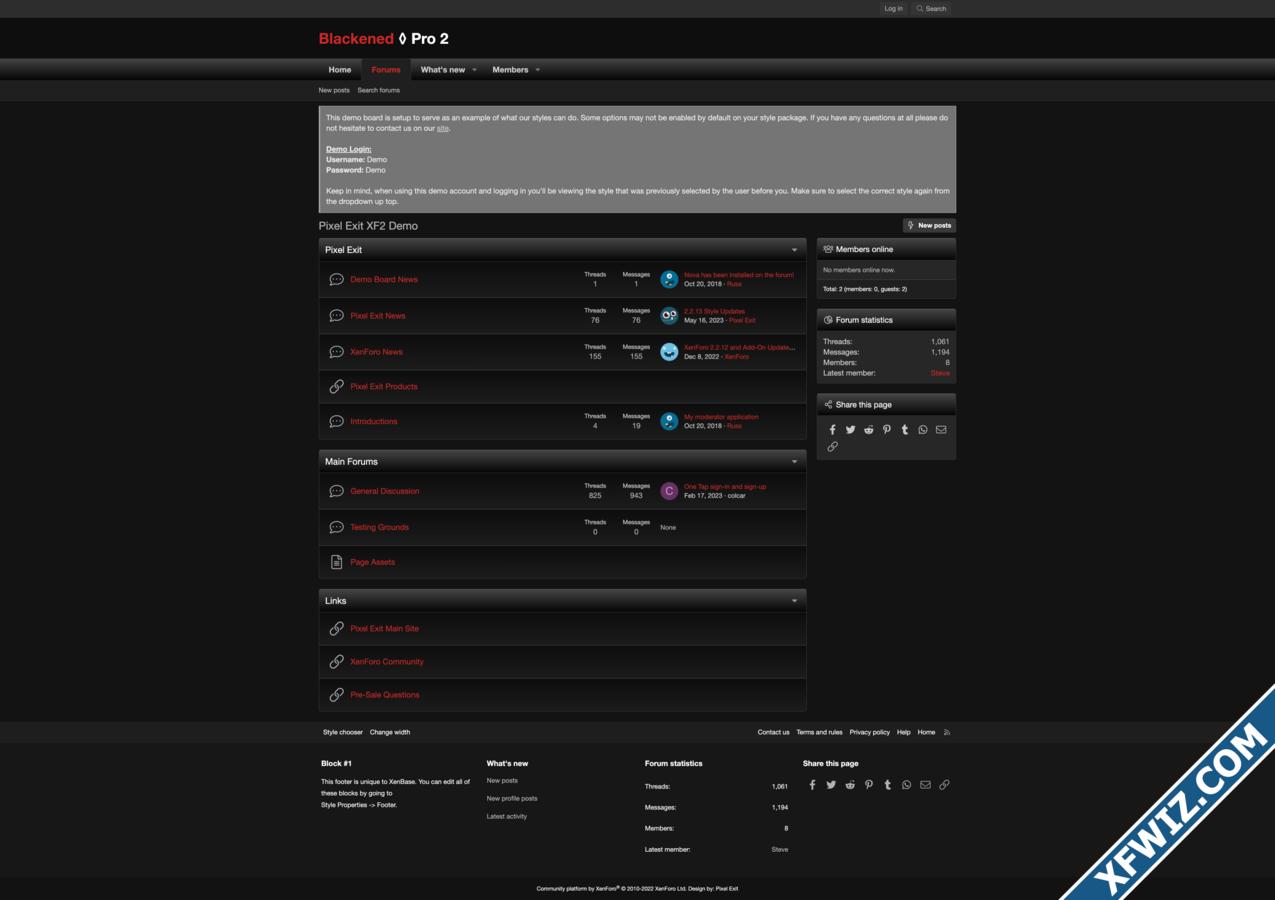Open the XenForo News forum
This screenshot has width=1275, height=900.
(x=376, y=352)
